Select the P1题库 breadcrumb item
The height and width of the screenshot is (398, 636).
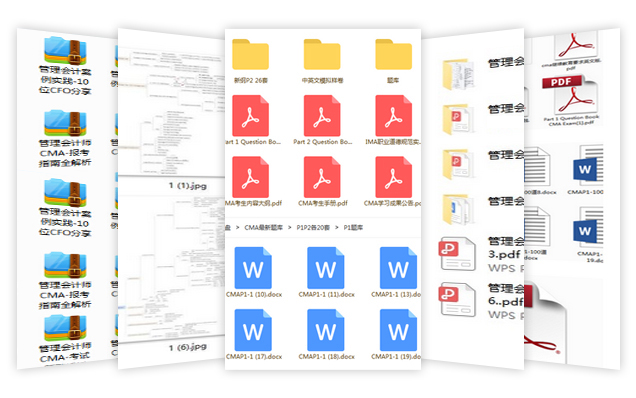pyautogui.click(x=353, y=228)
